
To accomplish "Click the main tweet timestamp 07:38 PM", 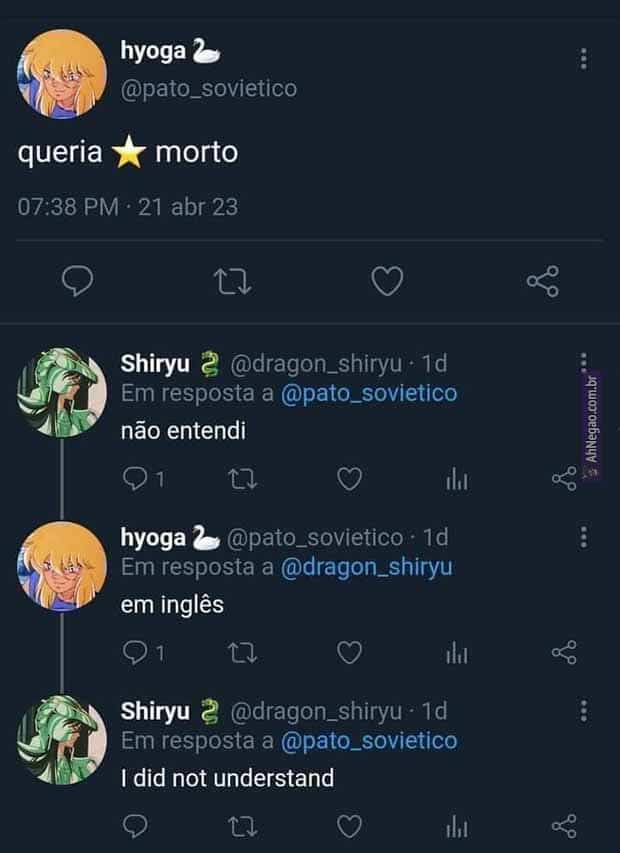I will [x=68, y=207].
